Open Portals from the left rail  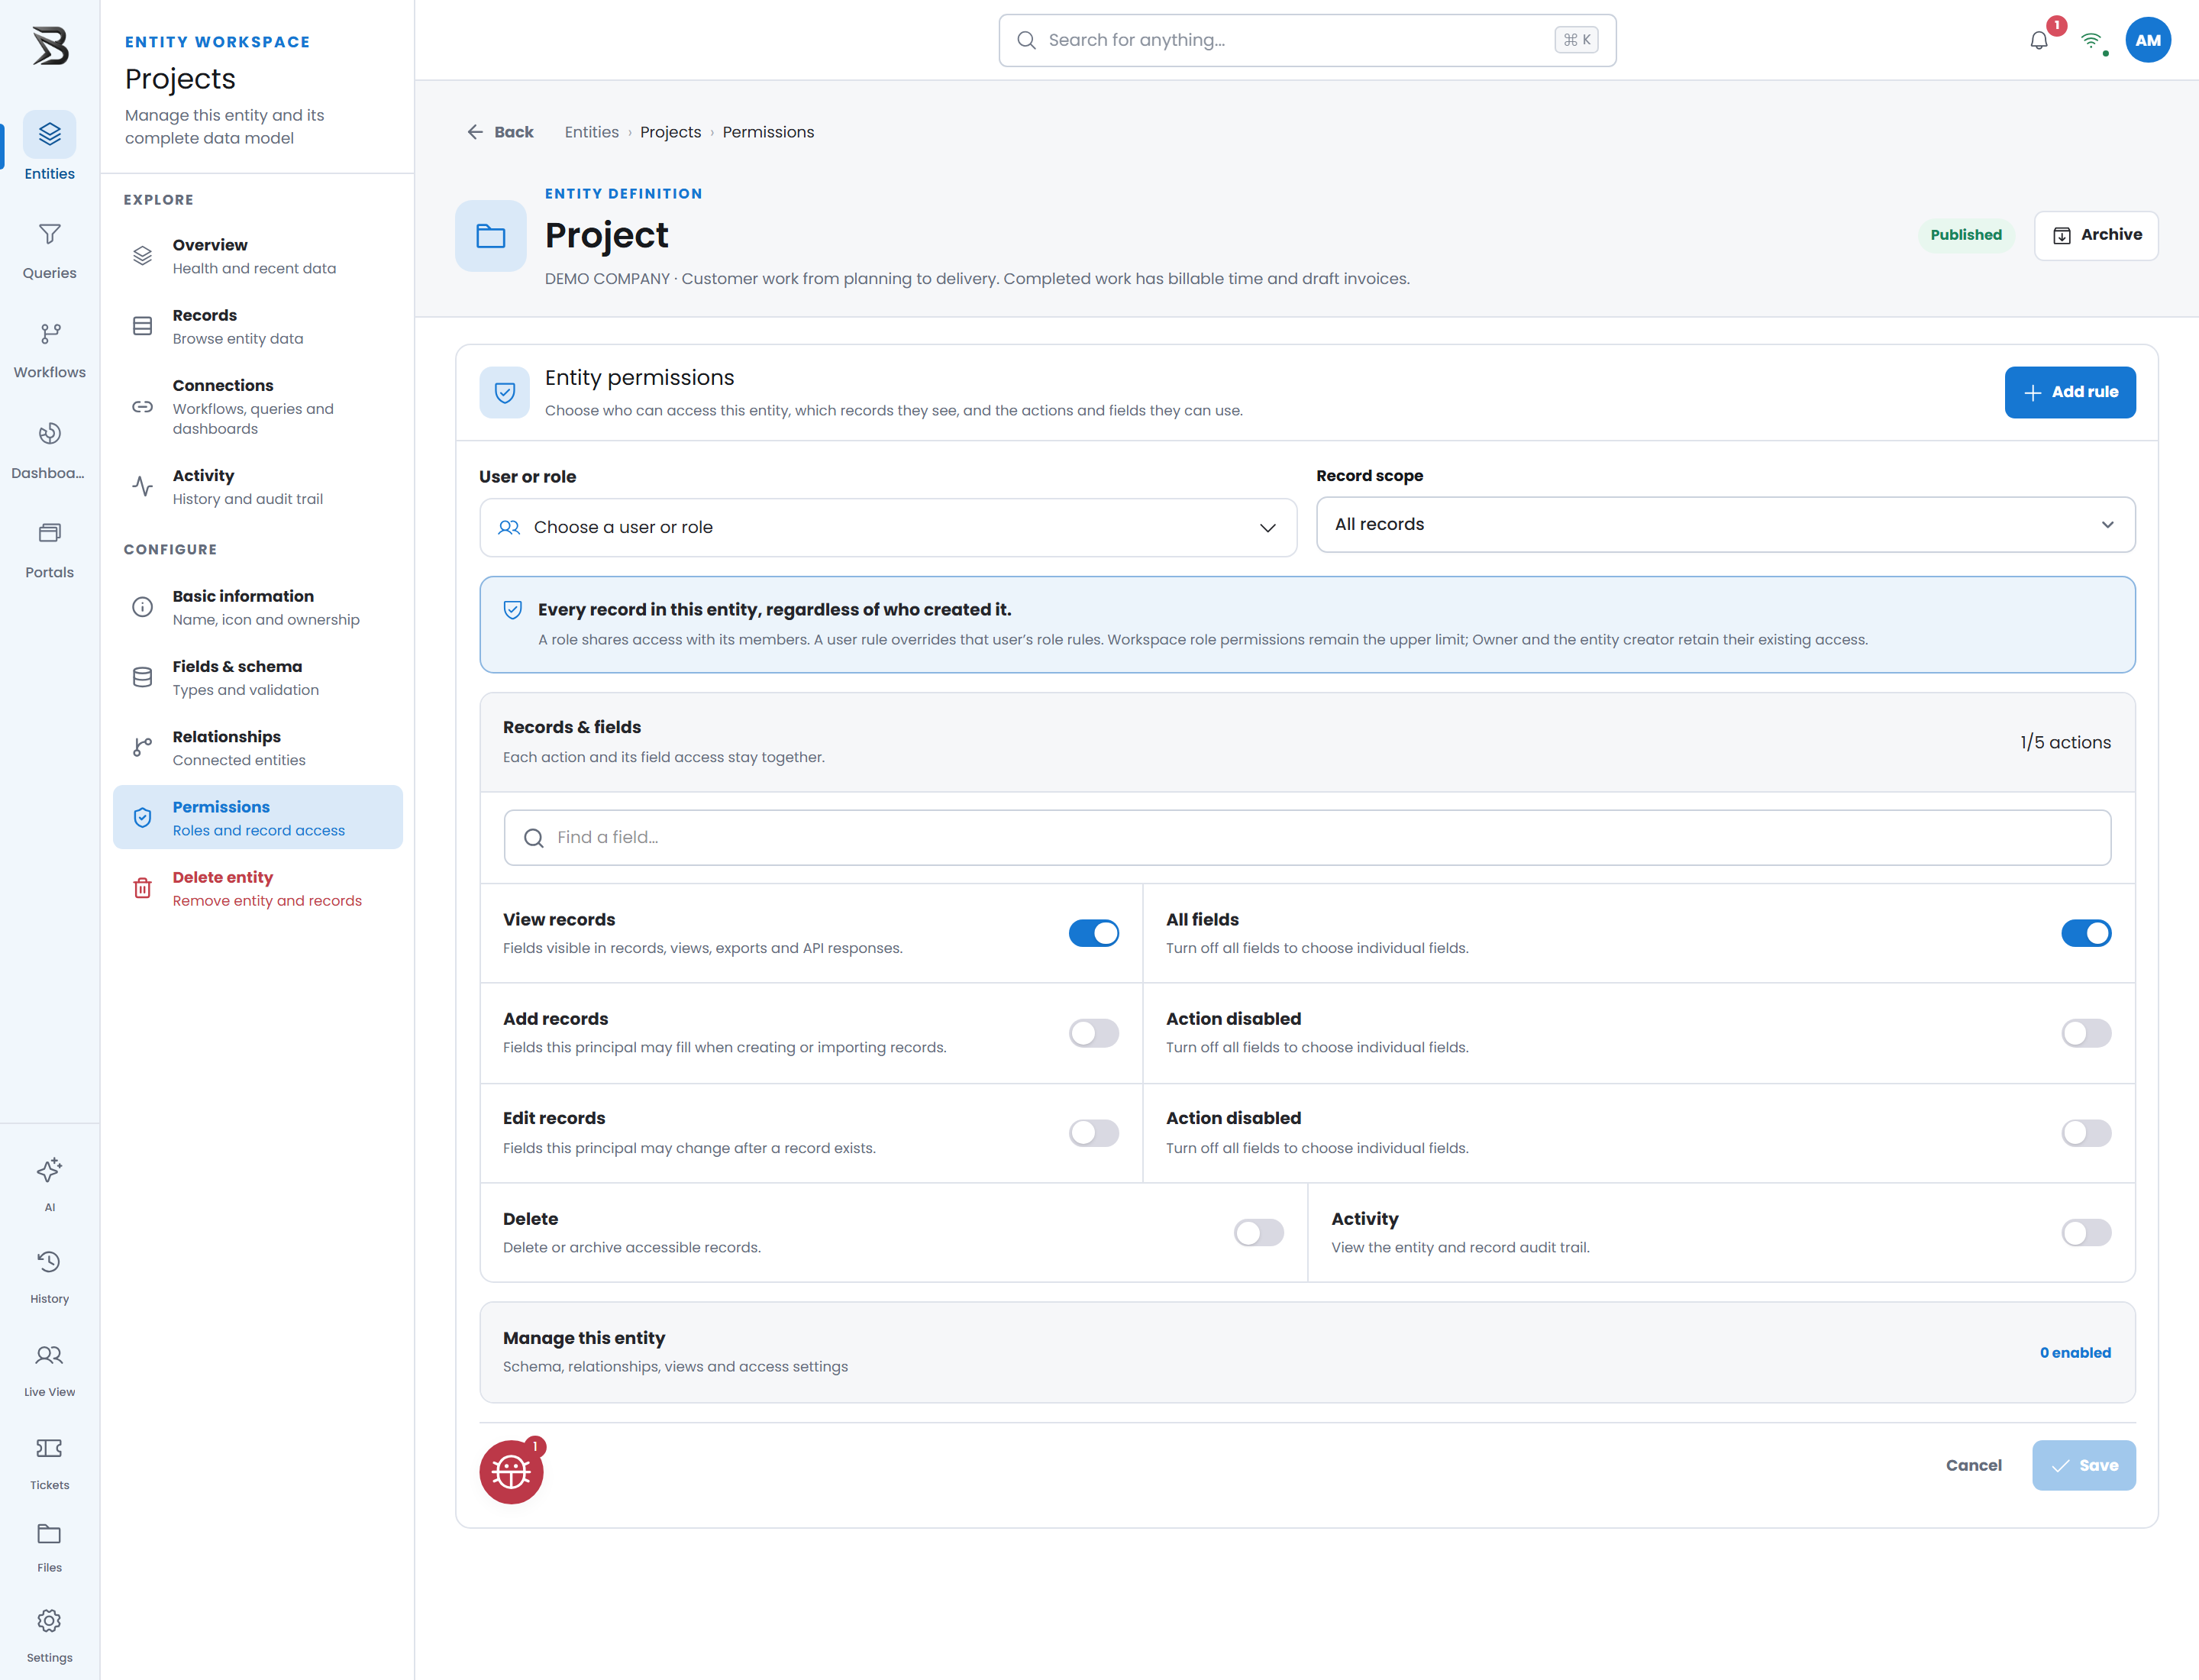pos(49,549)
